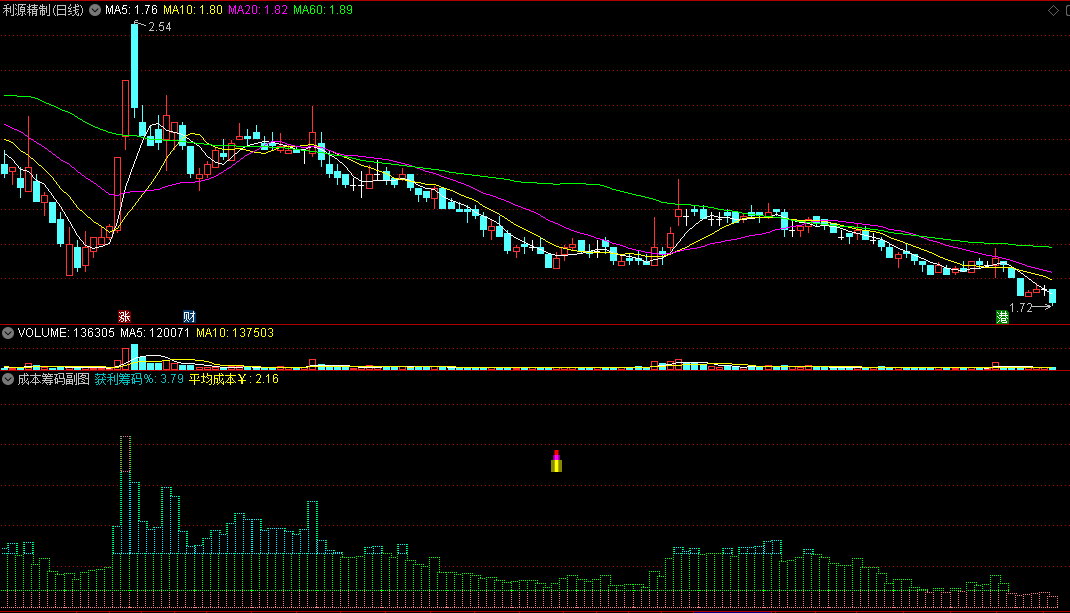
Task: Click the MA5: 1.76 label
Action: pyautogui.click(x=131, y=10)
